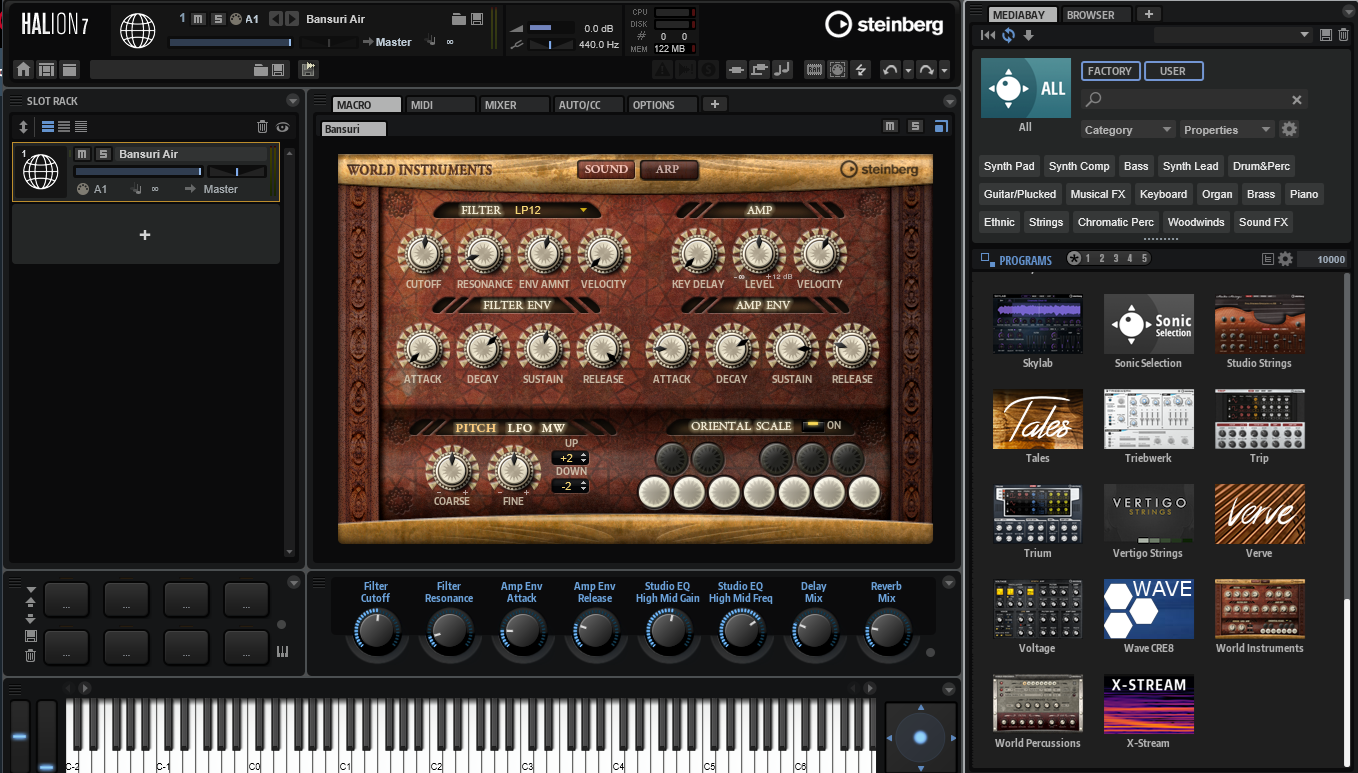Image resolution: width=1358 pixels, height=773 pixels.
Task: Click the MediaBay save preset icon
Action: click(x=1326, y=35)
